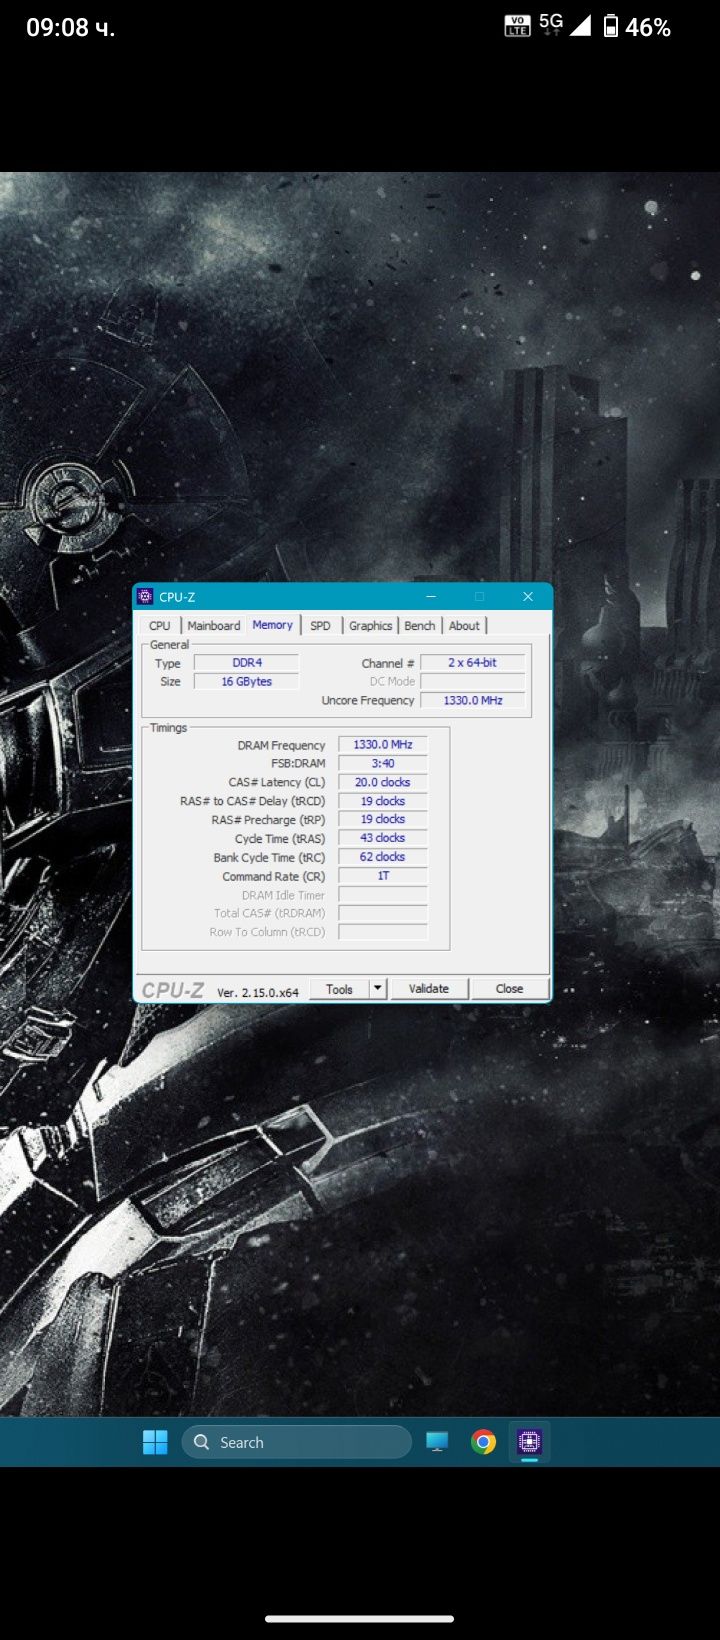
Task: Click the Tools button
Action: click(x=339, y=989)
